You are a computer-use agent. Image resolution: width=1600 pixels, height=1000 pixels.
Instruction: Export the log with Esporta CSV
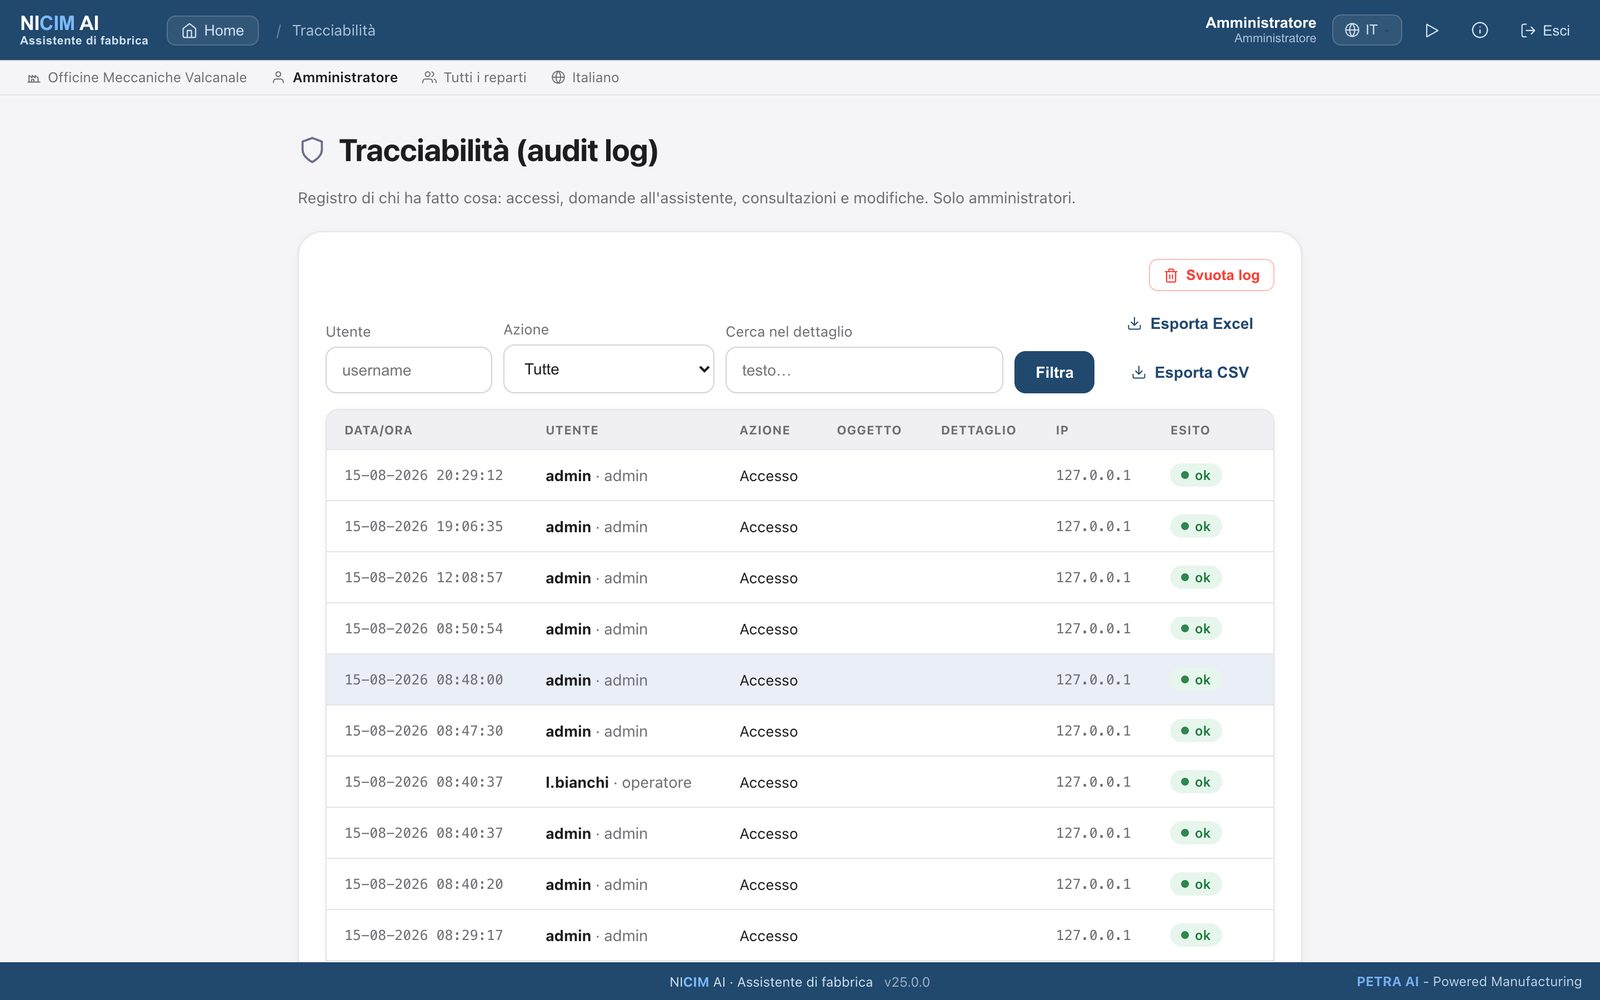(1190, 372)
